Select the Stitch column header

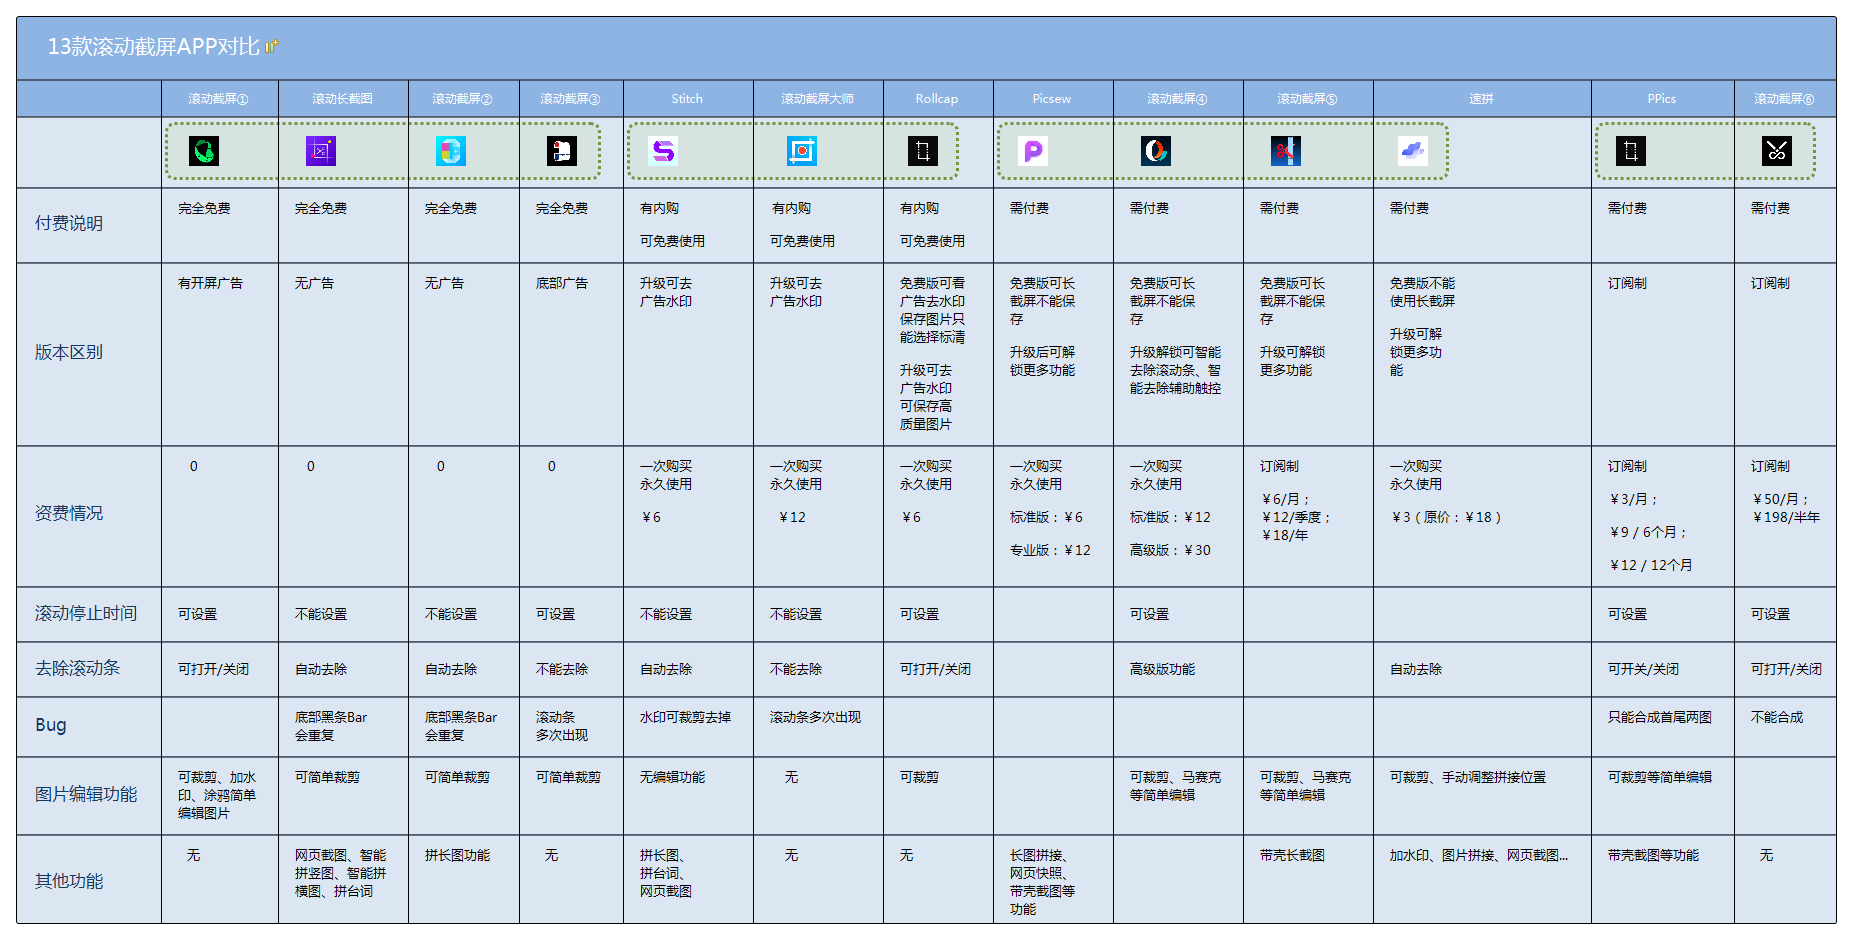pyautogui.click(x=687, y=99)
